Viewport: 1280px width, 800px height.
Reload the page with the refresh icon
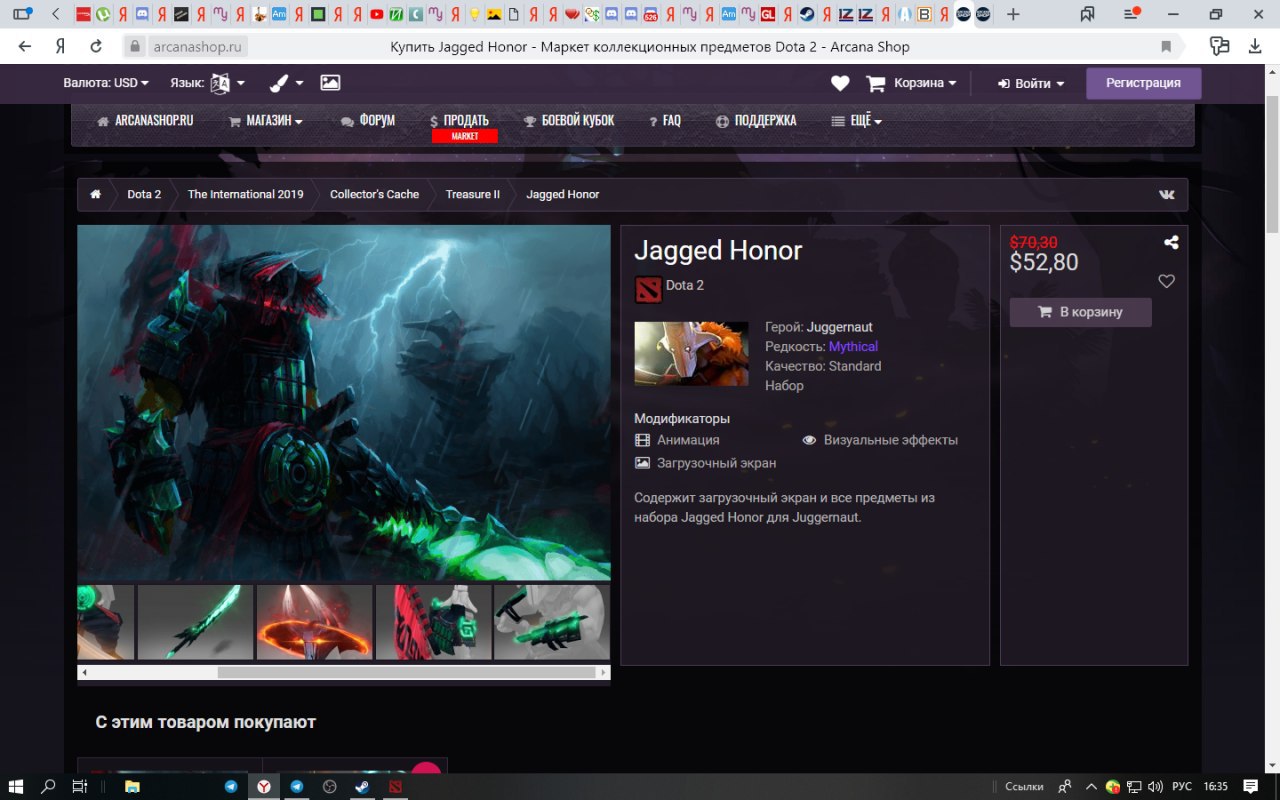pyautogui.click(x=96, y=46)
